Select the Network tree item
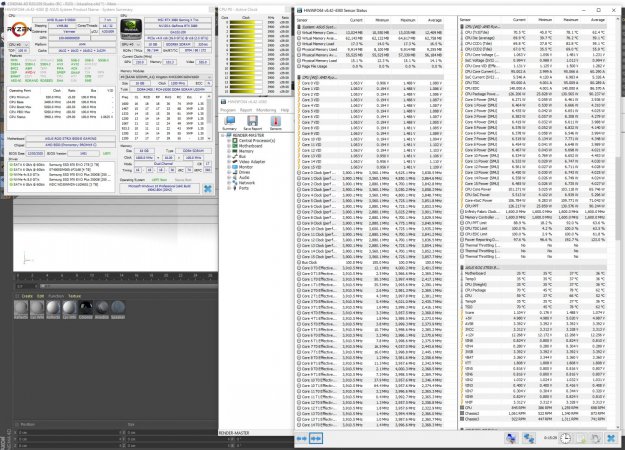The image size is (625, 450). [247, 183]
